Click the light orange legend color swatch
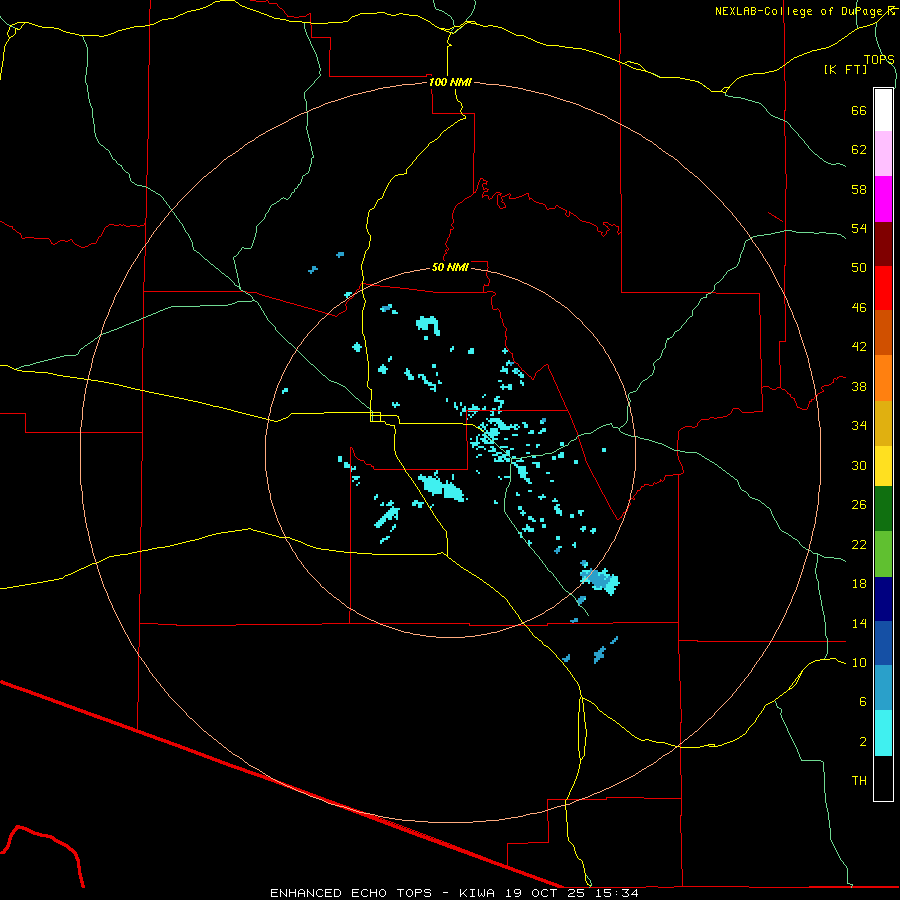The height and width of the screenshot is (900, 900). click(883, 378)
